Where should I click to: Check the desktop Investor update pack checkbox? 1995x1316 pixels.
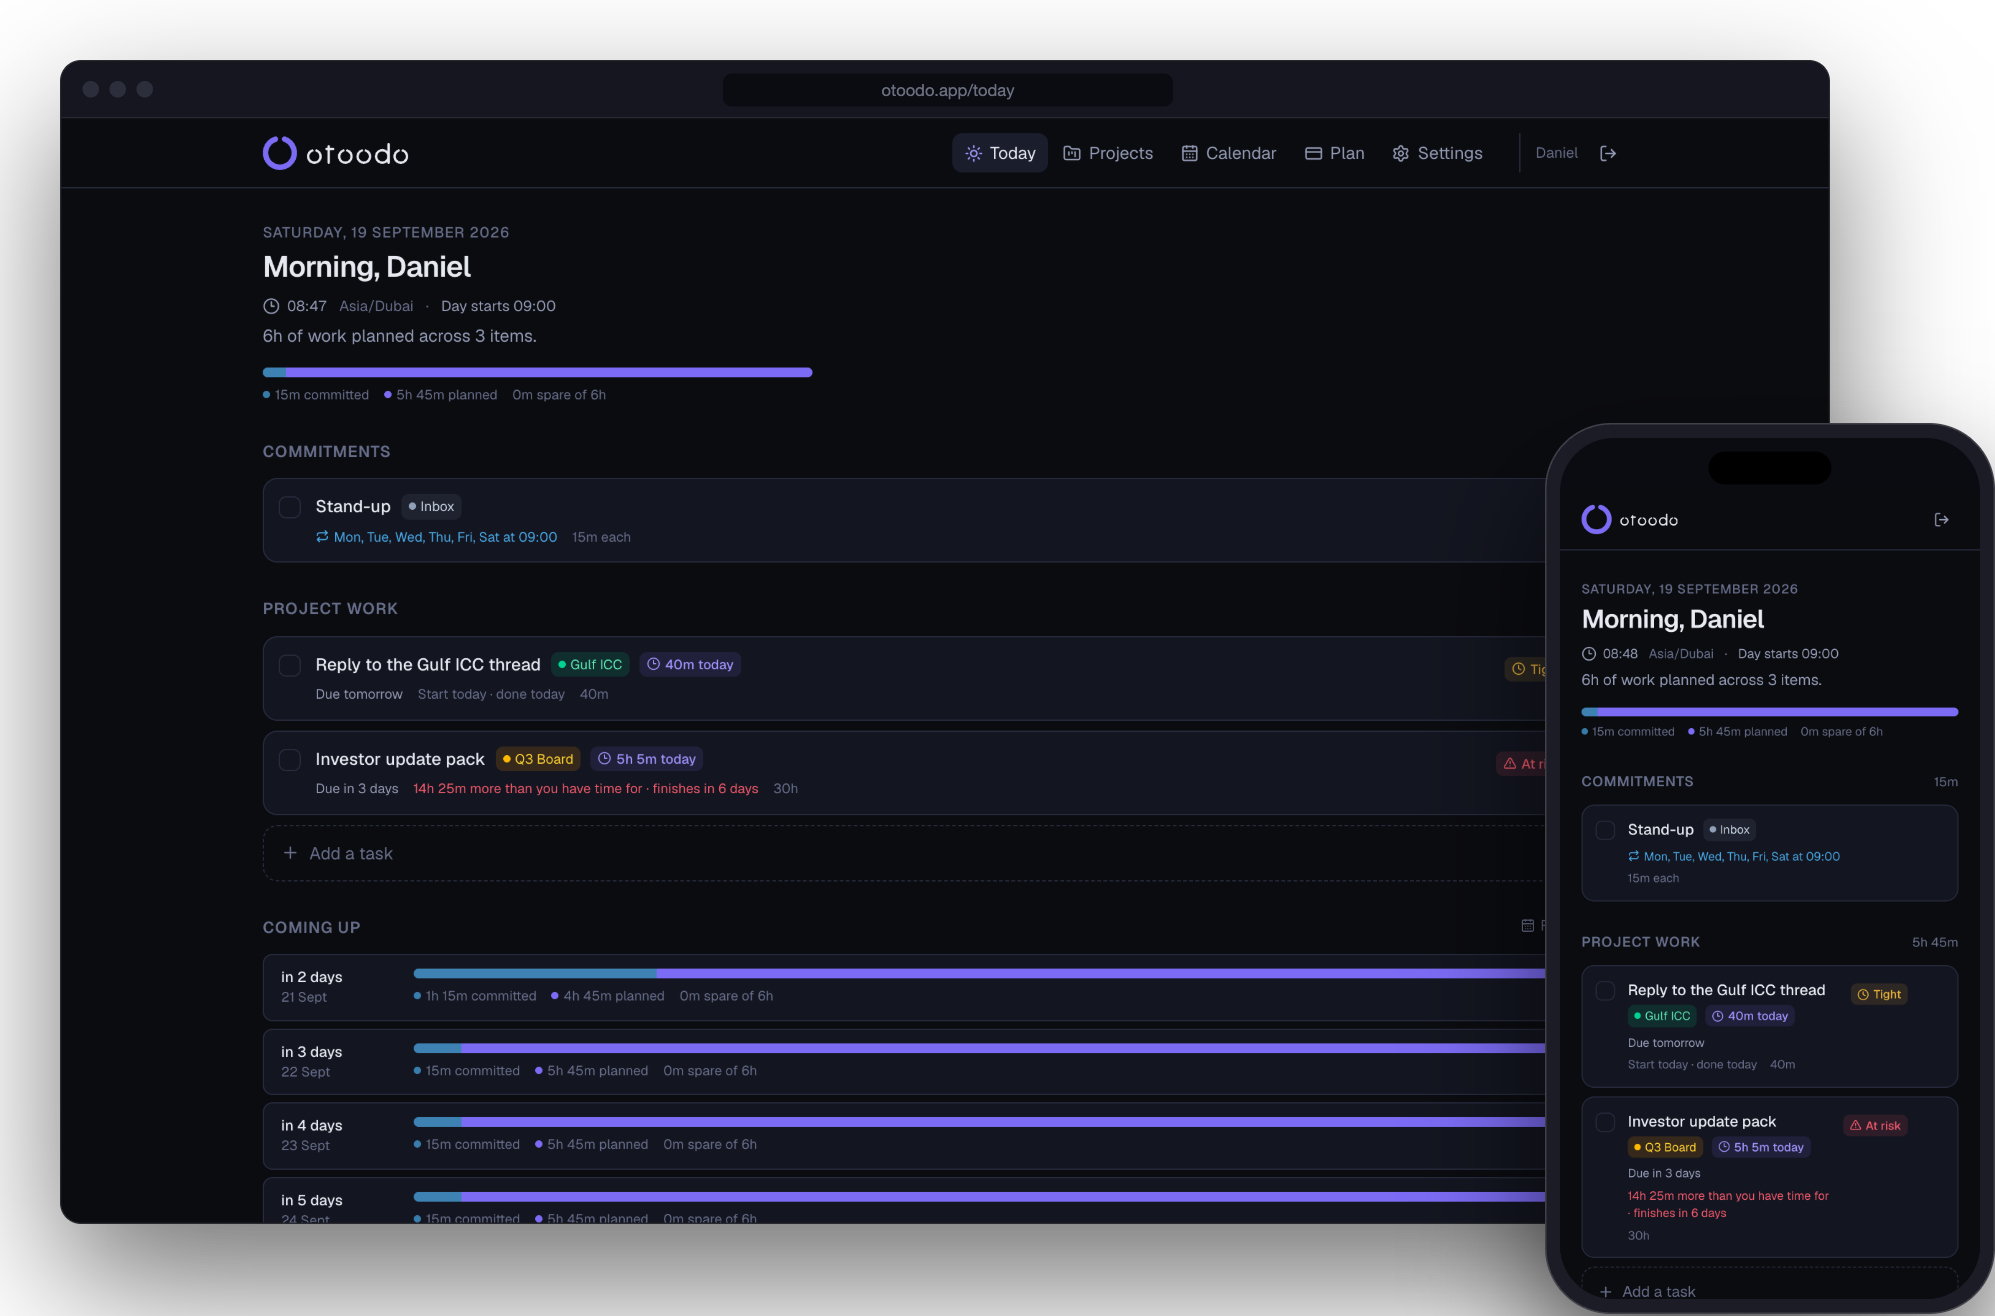tap(290, 760)
